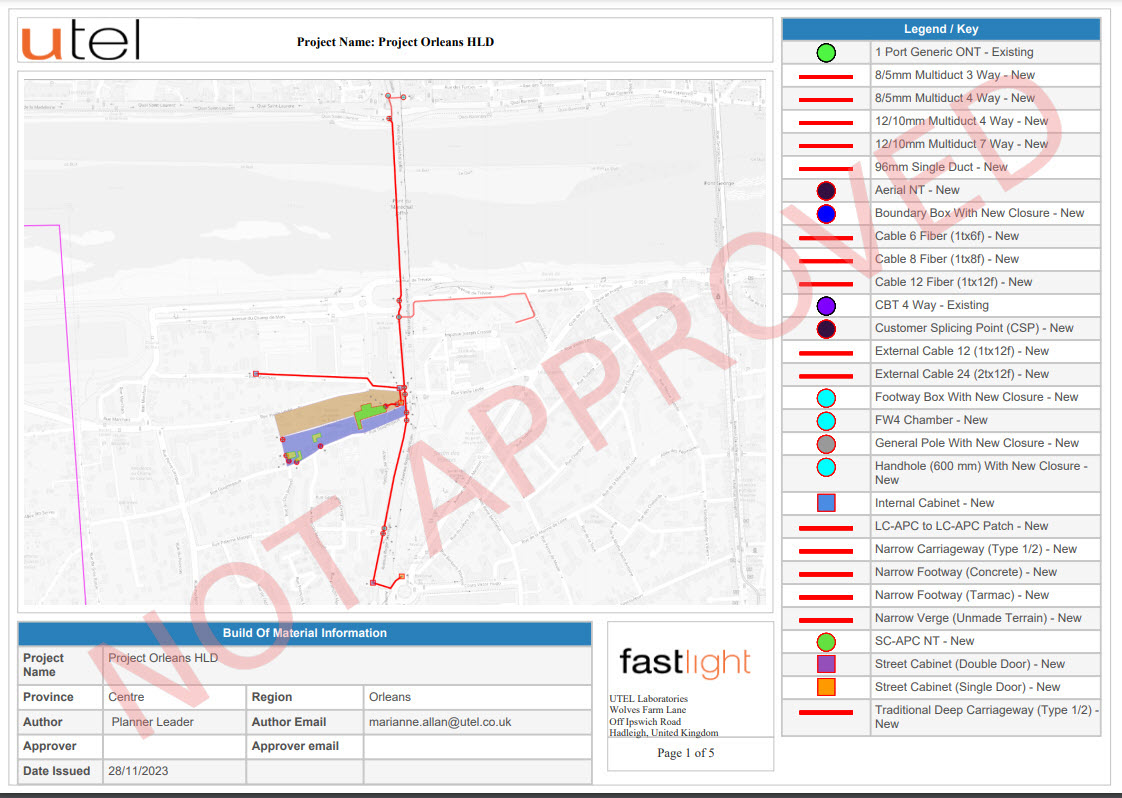Select the "Region" label in the table
1122x798 pixels.
click(x=271, y=697)
